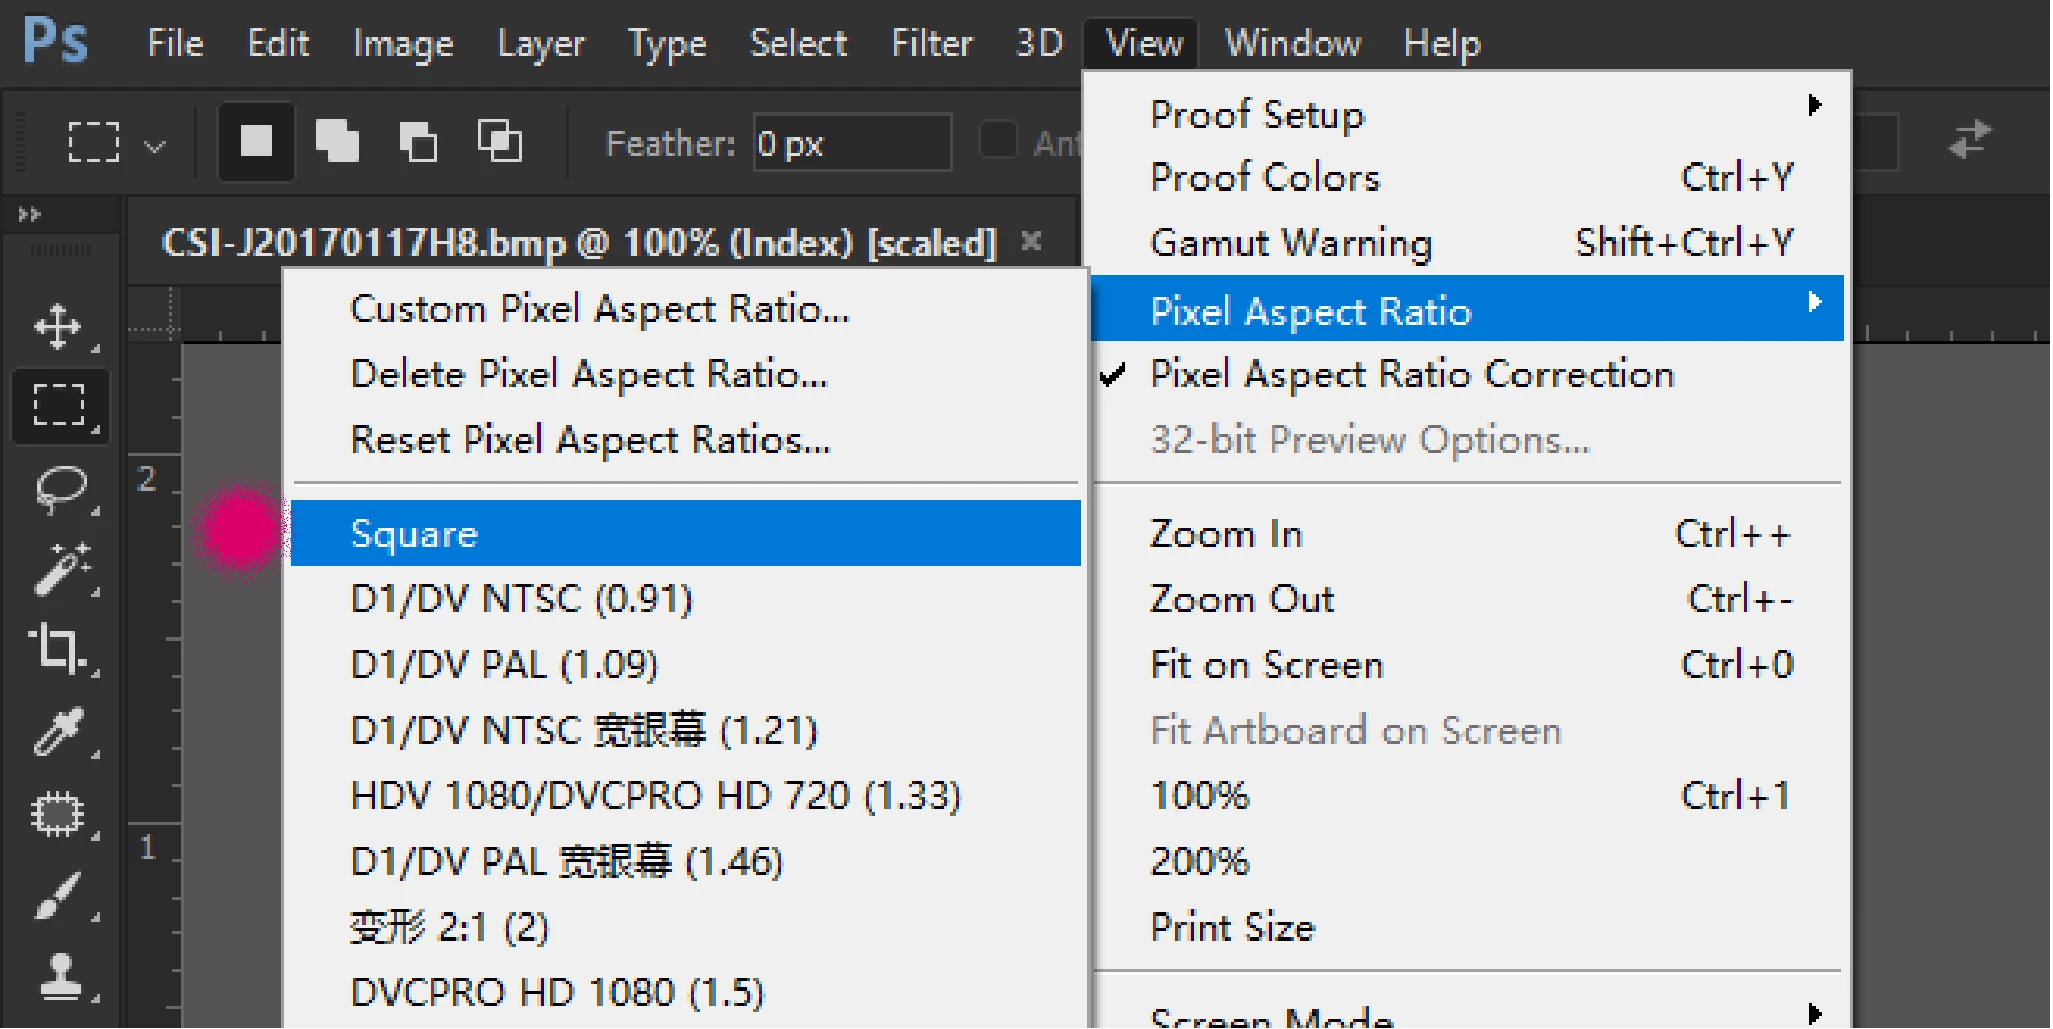Click the Feather input field
2053x1029 pixels.
coord(851,143)
